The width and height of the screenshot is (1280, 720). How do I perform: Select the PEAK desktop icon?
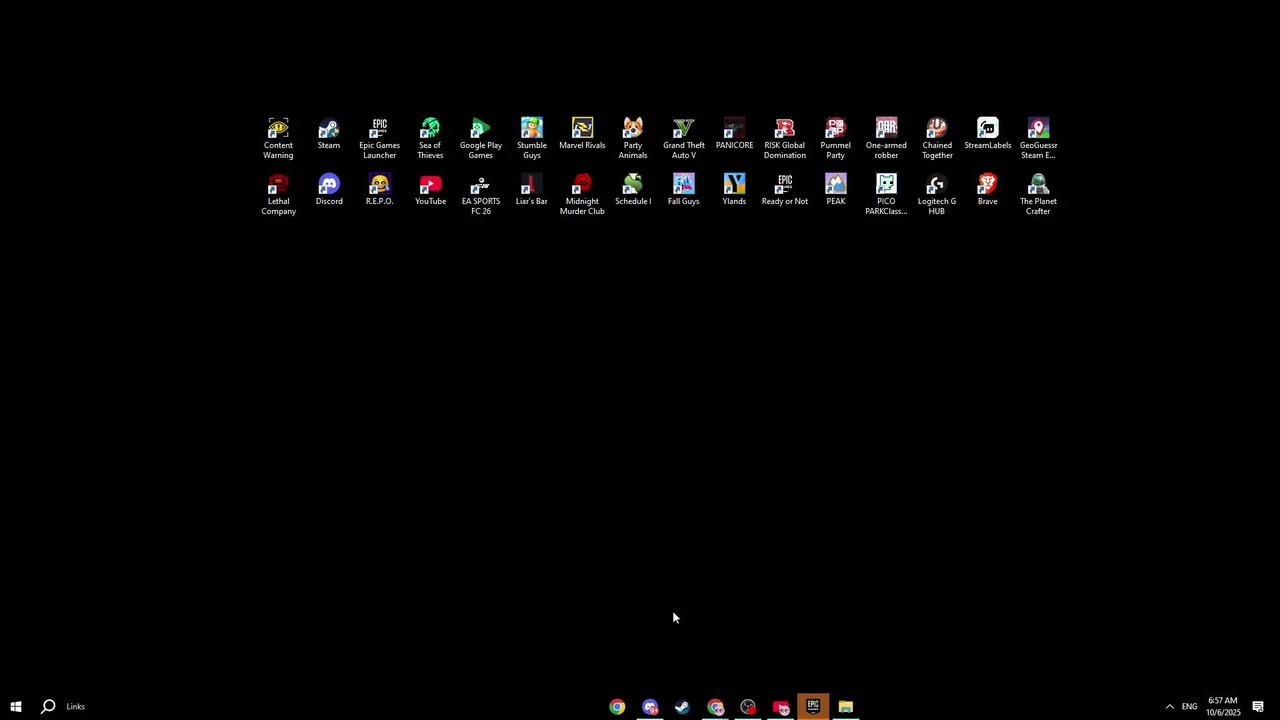click(835, 190)
